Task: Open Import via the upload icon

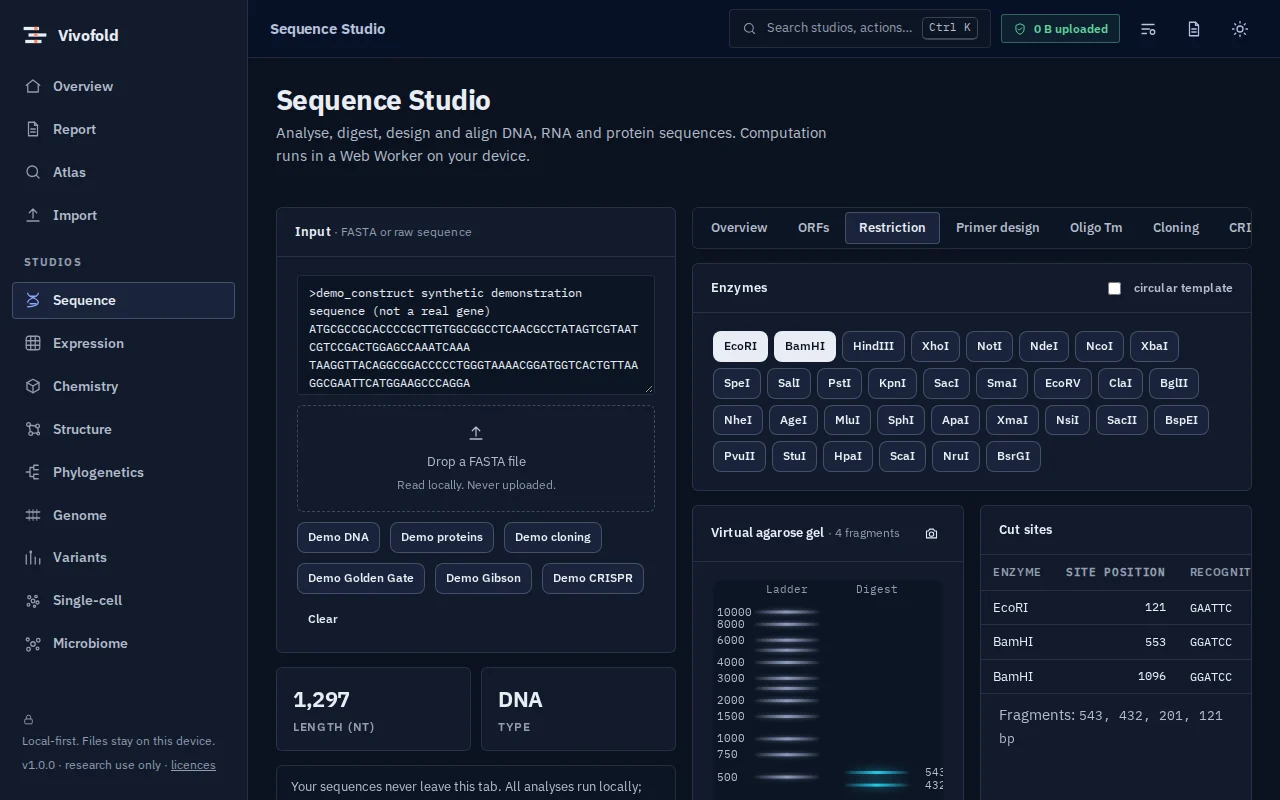Action: click(33, 215)
